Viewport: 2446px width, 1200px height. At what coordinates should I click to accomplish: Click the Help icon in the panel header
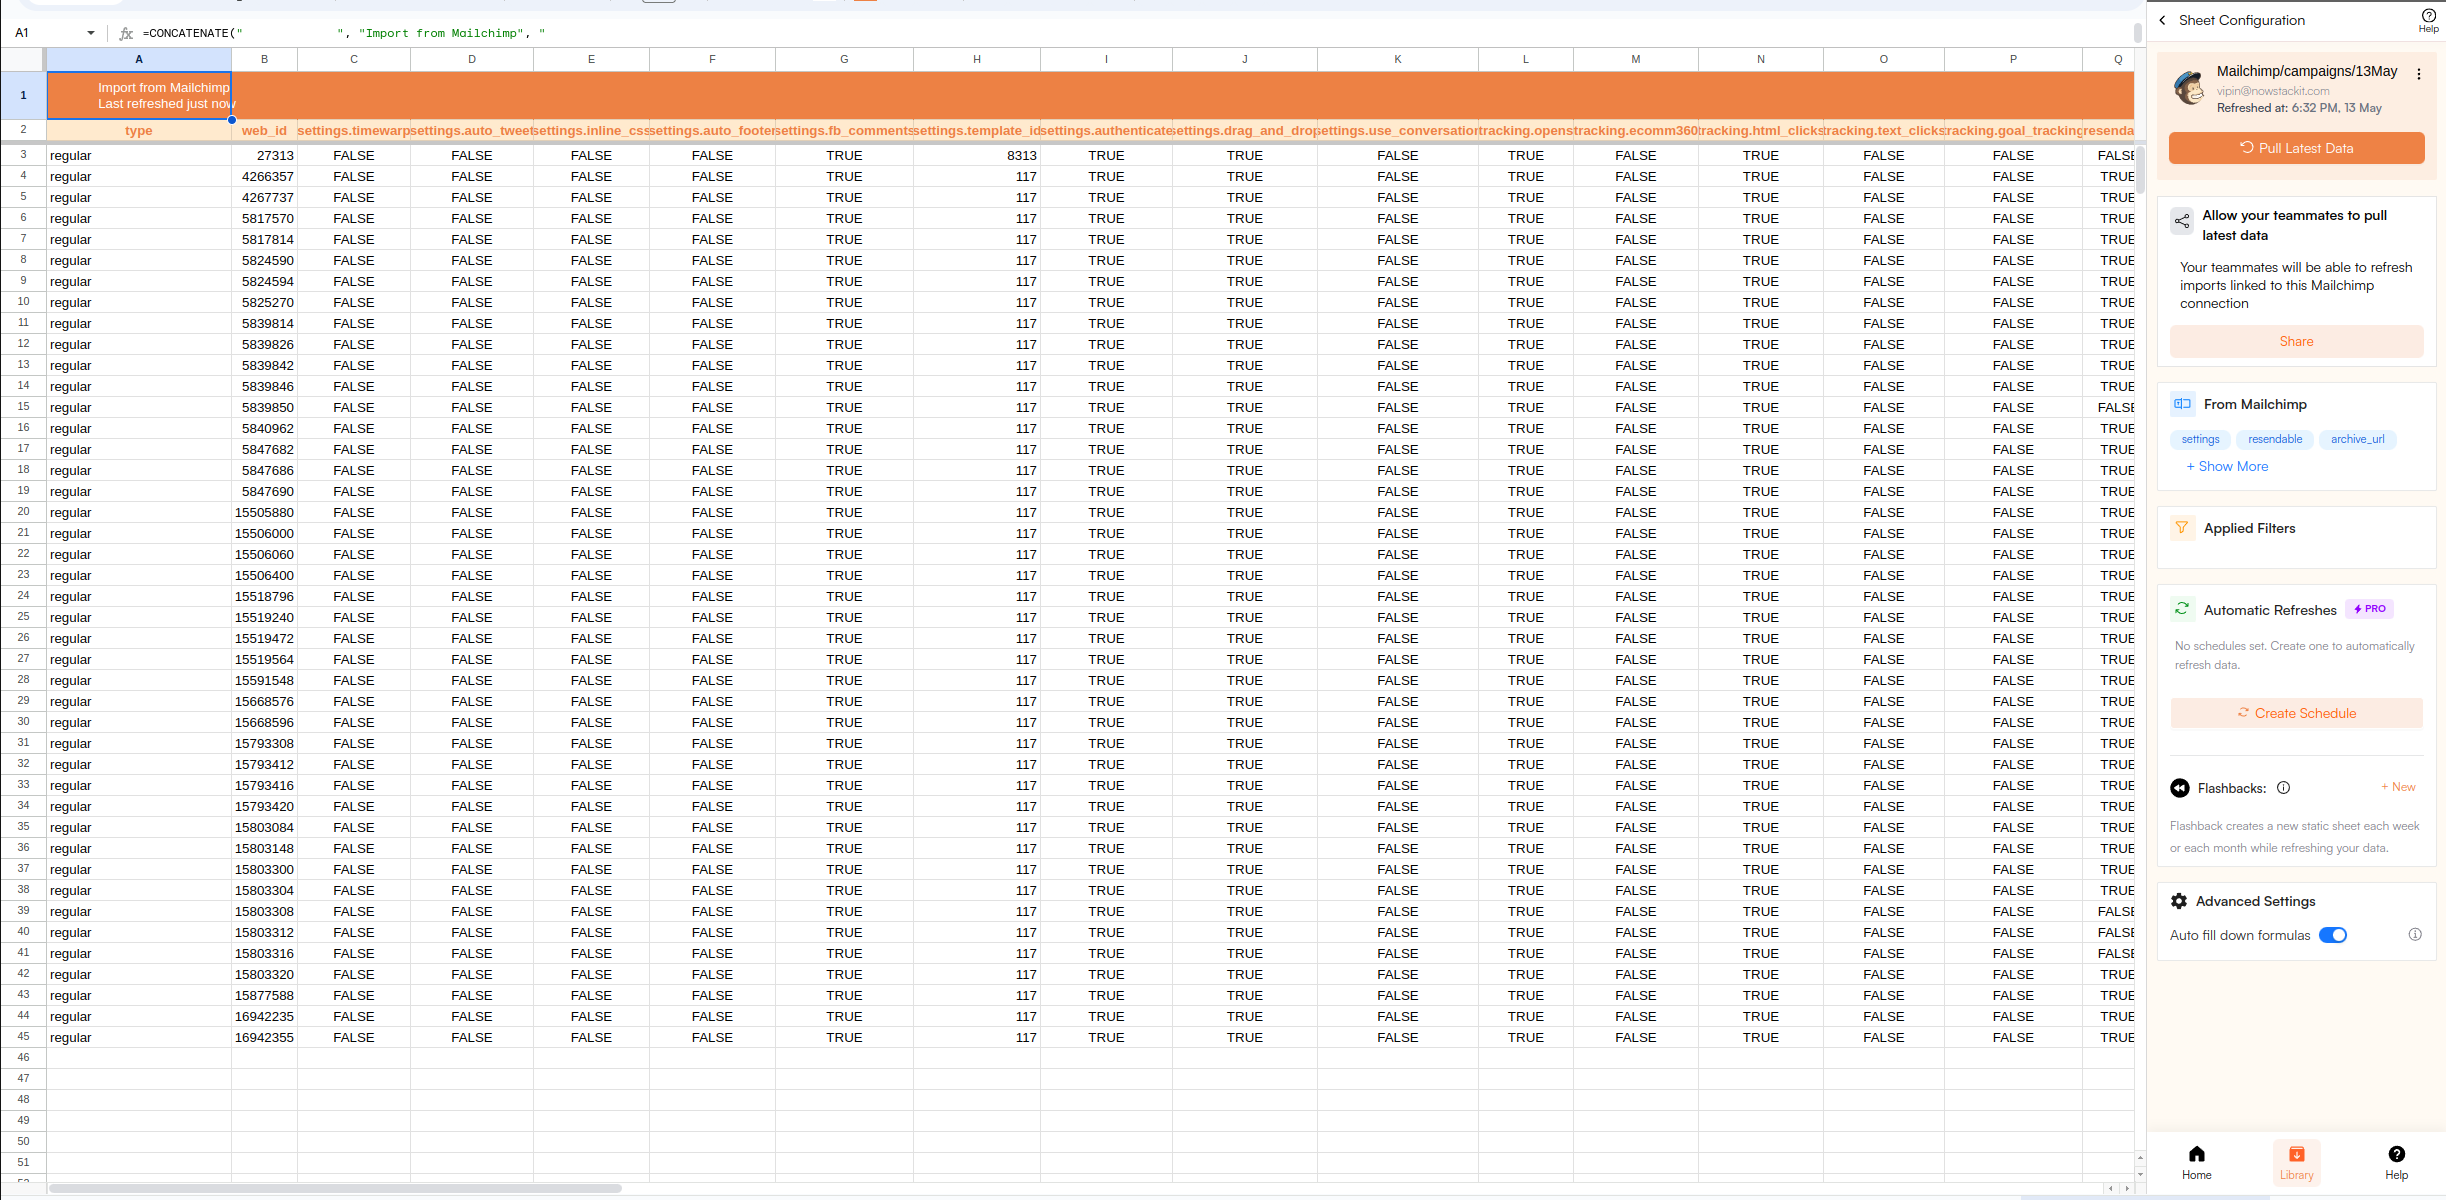tap(2428, 18)
